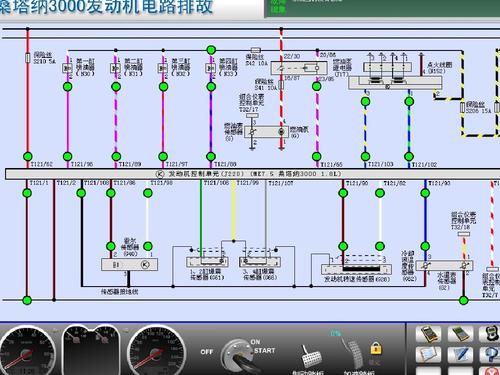Probe test point at terminal T121/102
The height and width of the screenshot is (375, 500).
click(409, 156)
